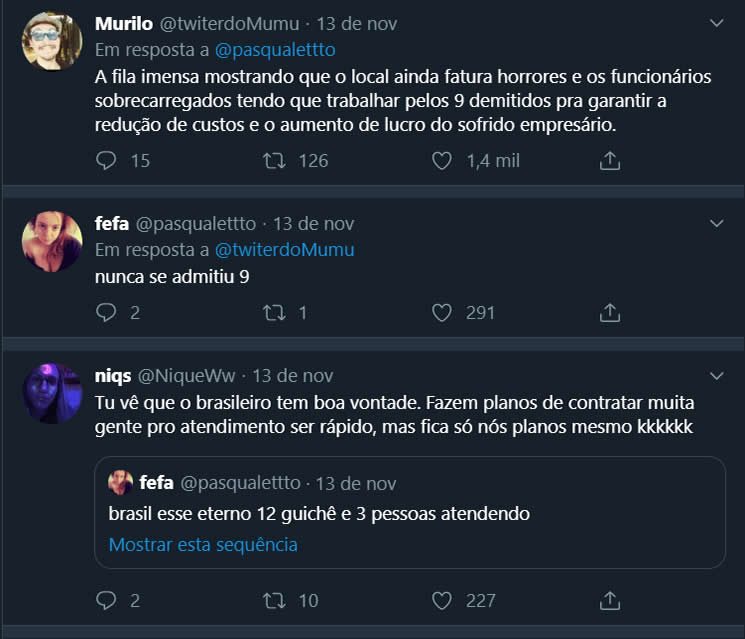745x639 pixels.
Task: Reply to niqs's tweet
Action: tap(107, 600)
